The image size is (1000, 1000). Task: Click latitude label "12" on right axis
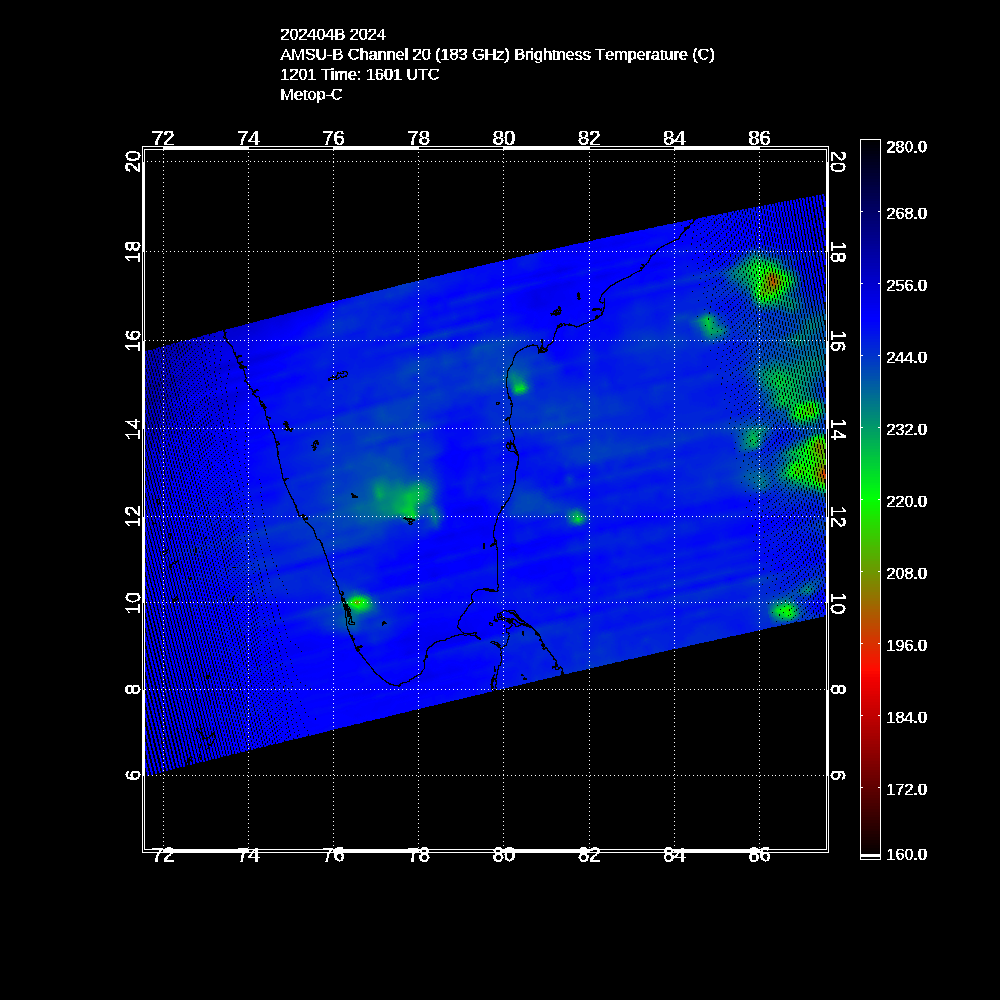tap(839, 517)
